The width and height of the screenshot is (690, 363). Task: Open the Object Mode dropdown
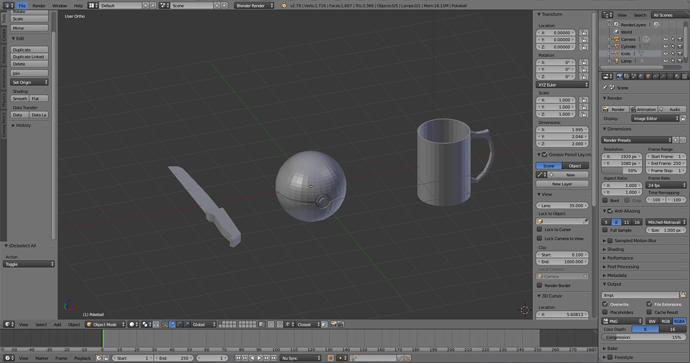106,324
